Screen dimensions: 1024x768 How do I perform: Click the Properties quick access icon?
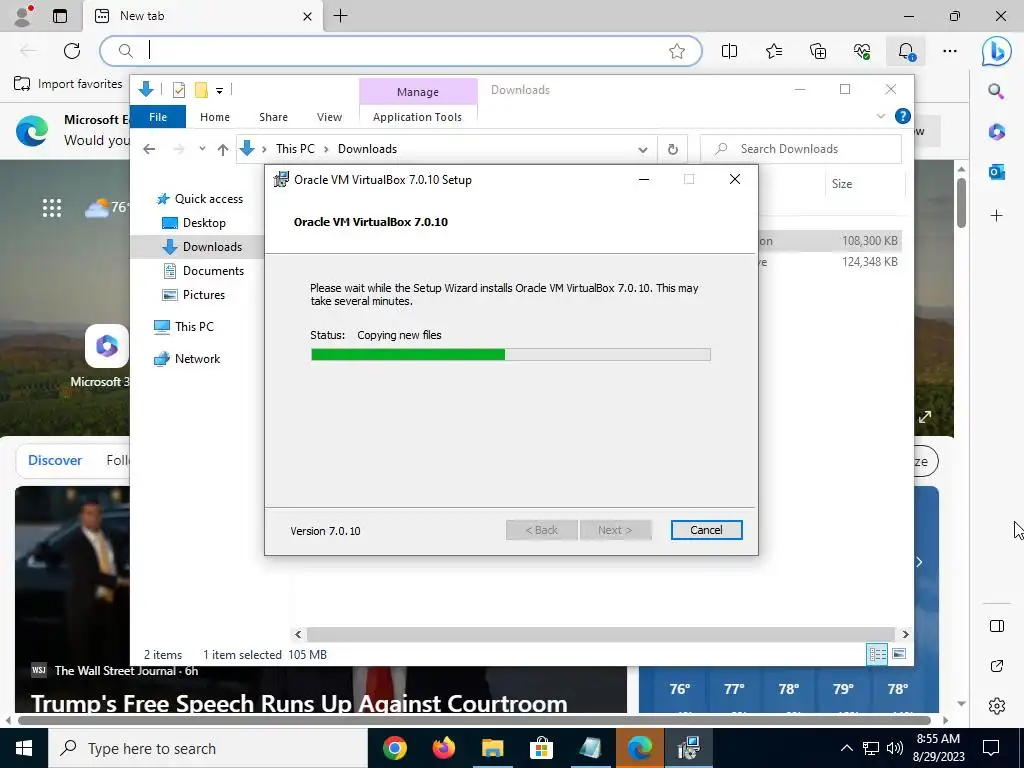pos(178,90)
